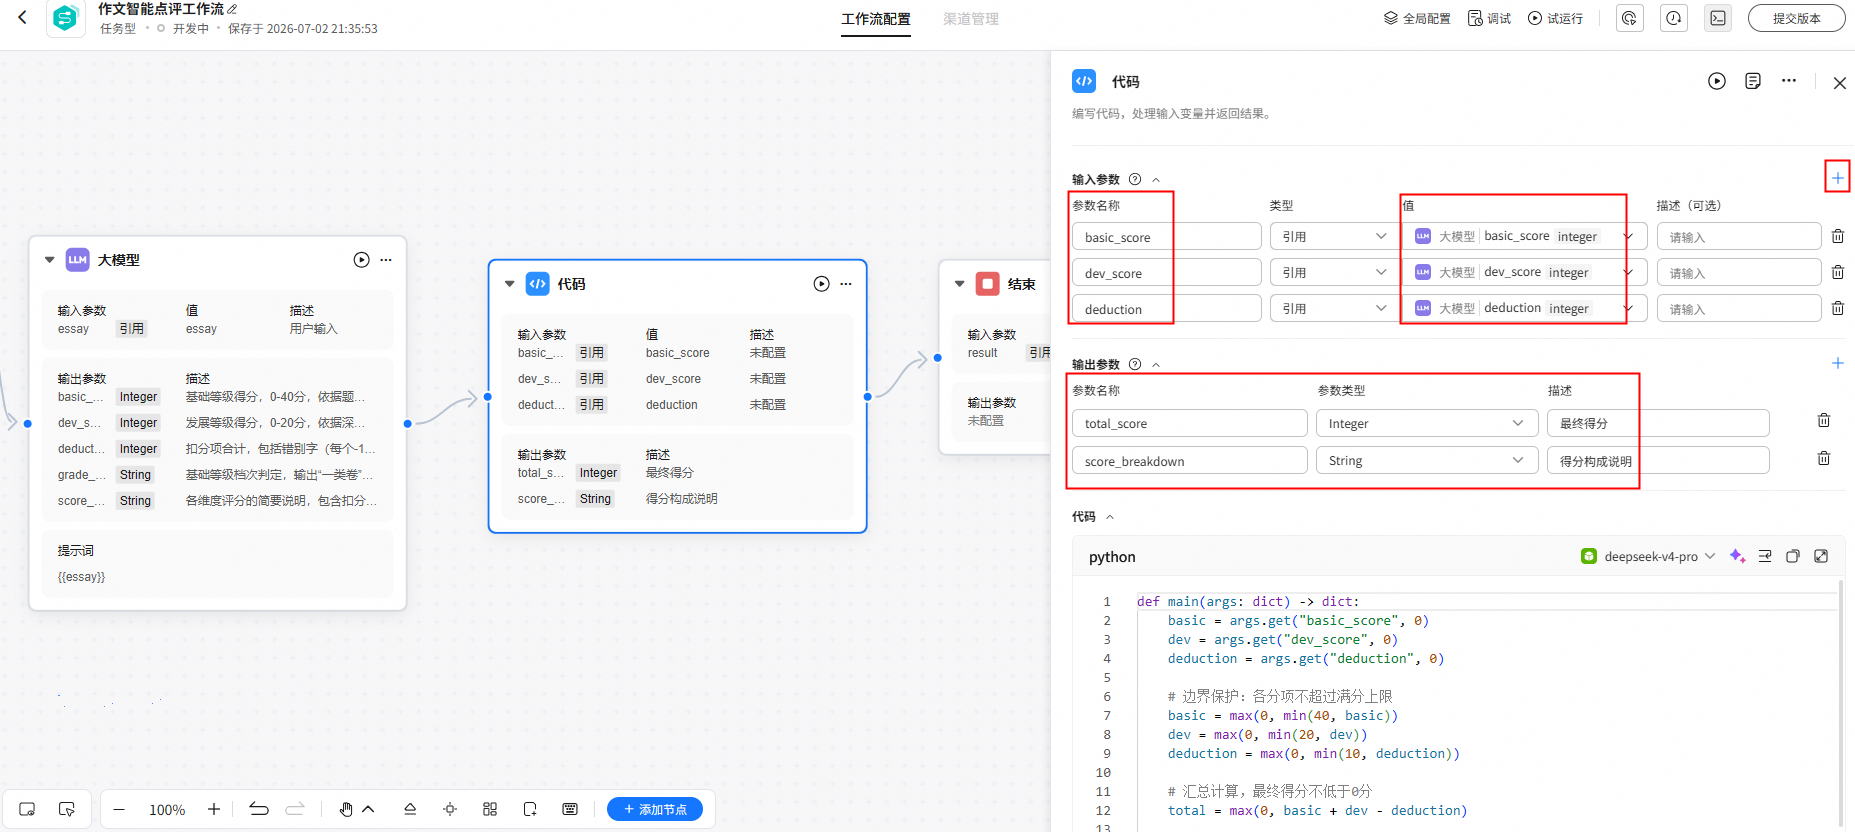This screenshot has height=832, width=1855.
Task: Edit the total_score output name field
Action: [1190, 423]
